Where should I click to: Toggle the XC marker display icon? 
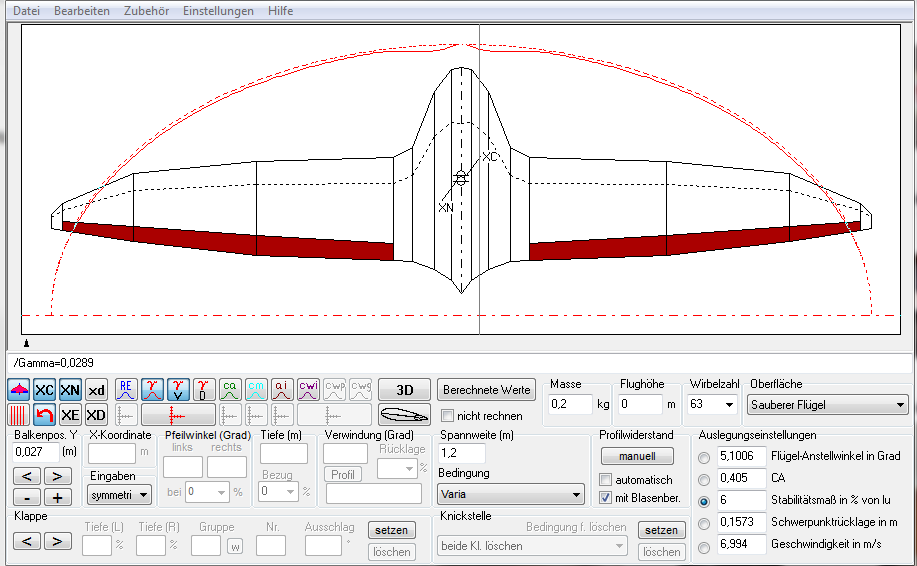click(45, 390)
